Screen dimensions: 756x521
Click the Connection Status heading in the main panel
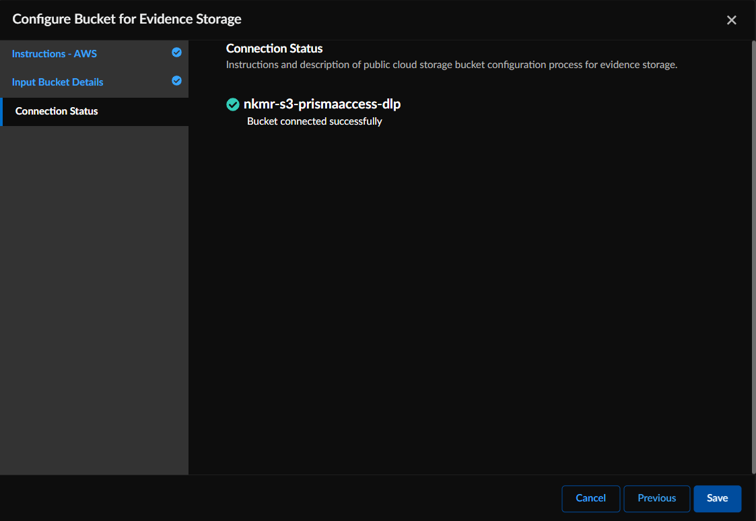274,48
